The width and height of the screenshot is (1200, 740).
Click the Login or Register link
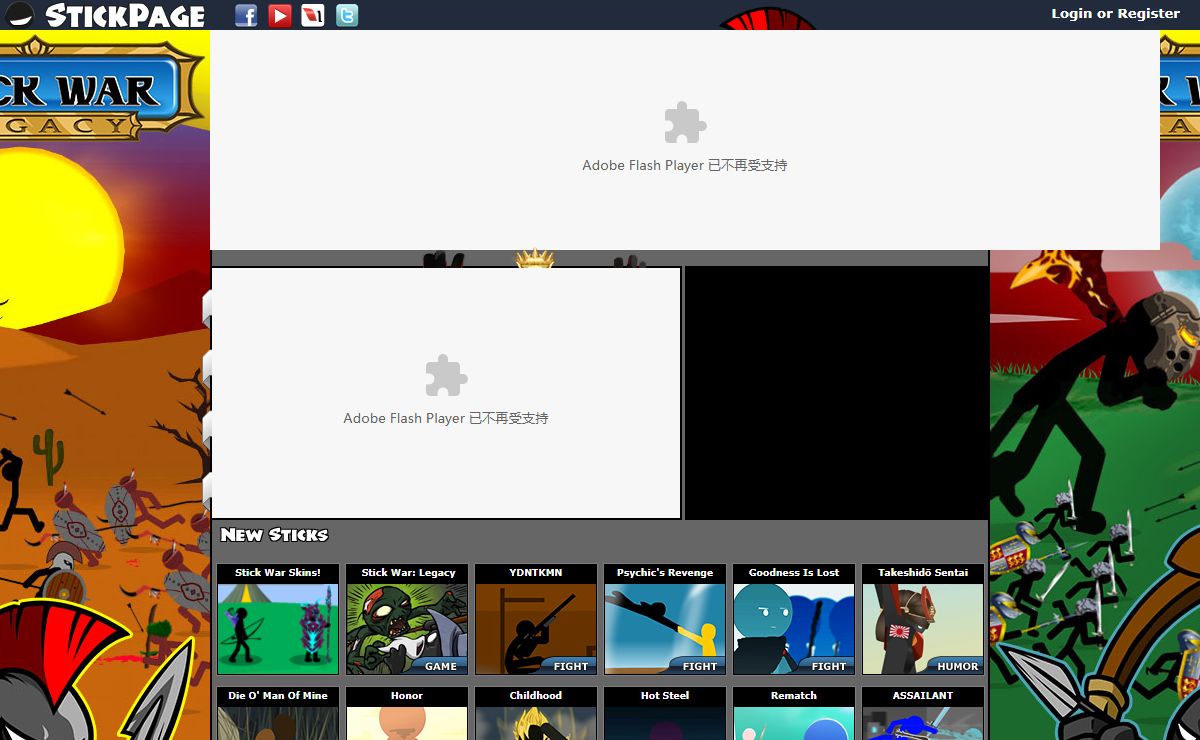1115,13
